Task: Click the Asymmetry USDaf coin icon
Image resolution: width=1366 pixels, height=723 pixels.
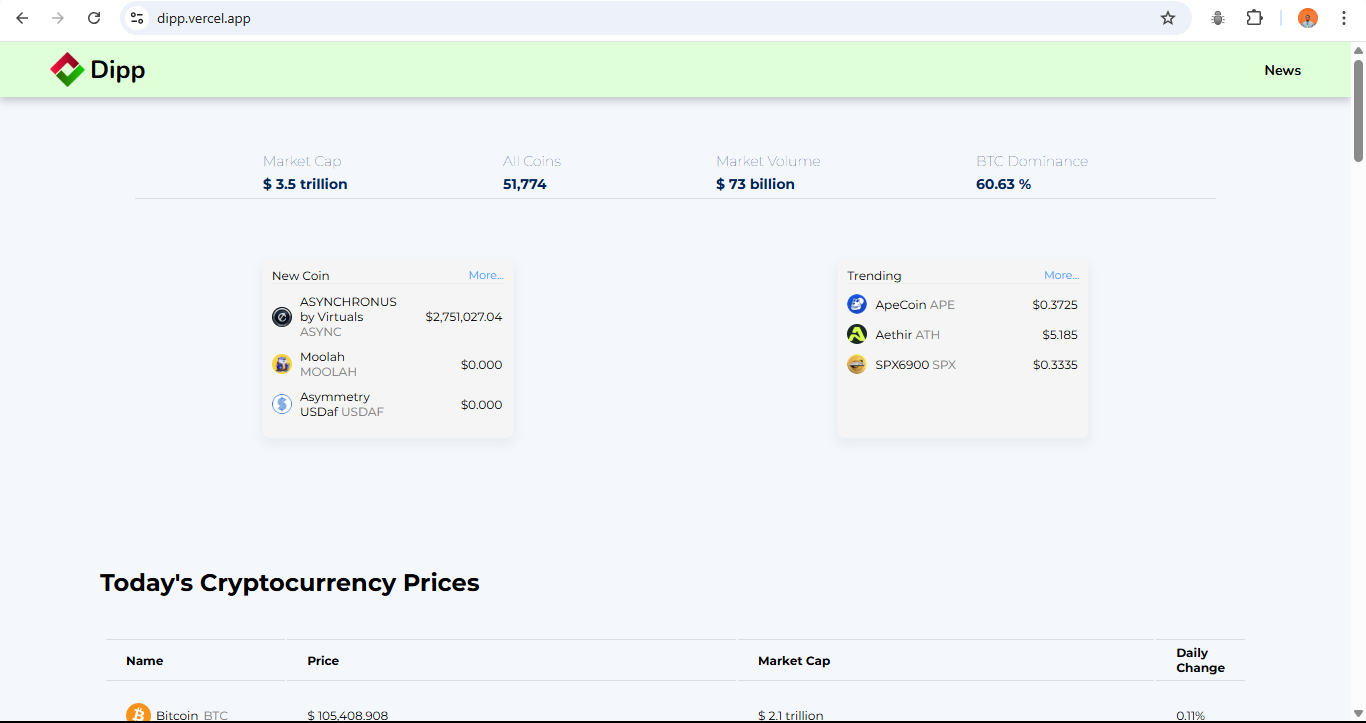Action: (x=282, y=404)
